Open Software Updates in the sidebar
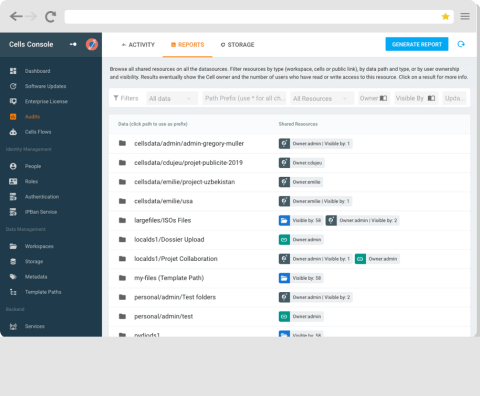Screen dimensions: 480x396 (x=45, y=86)
